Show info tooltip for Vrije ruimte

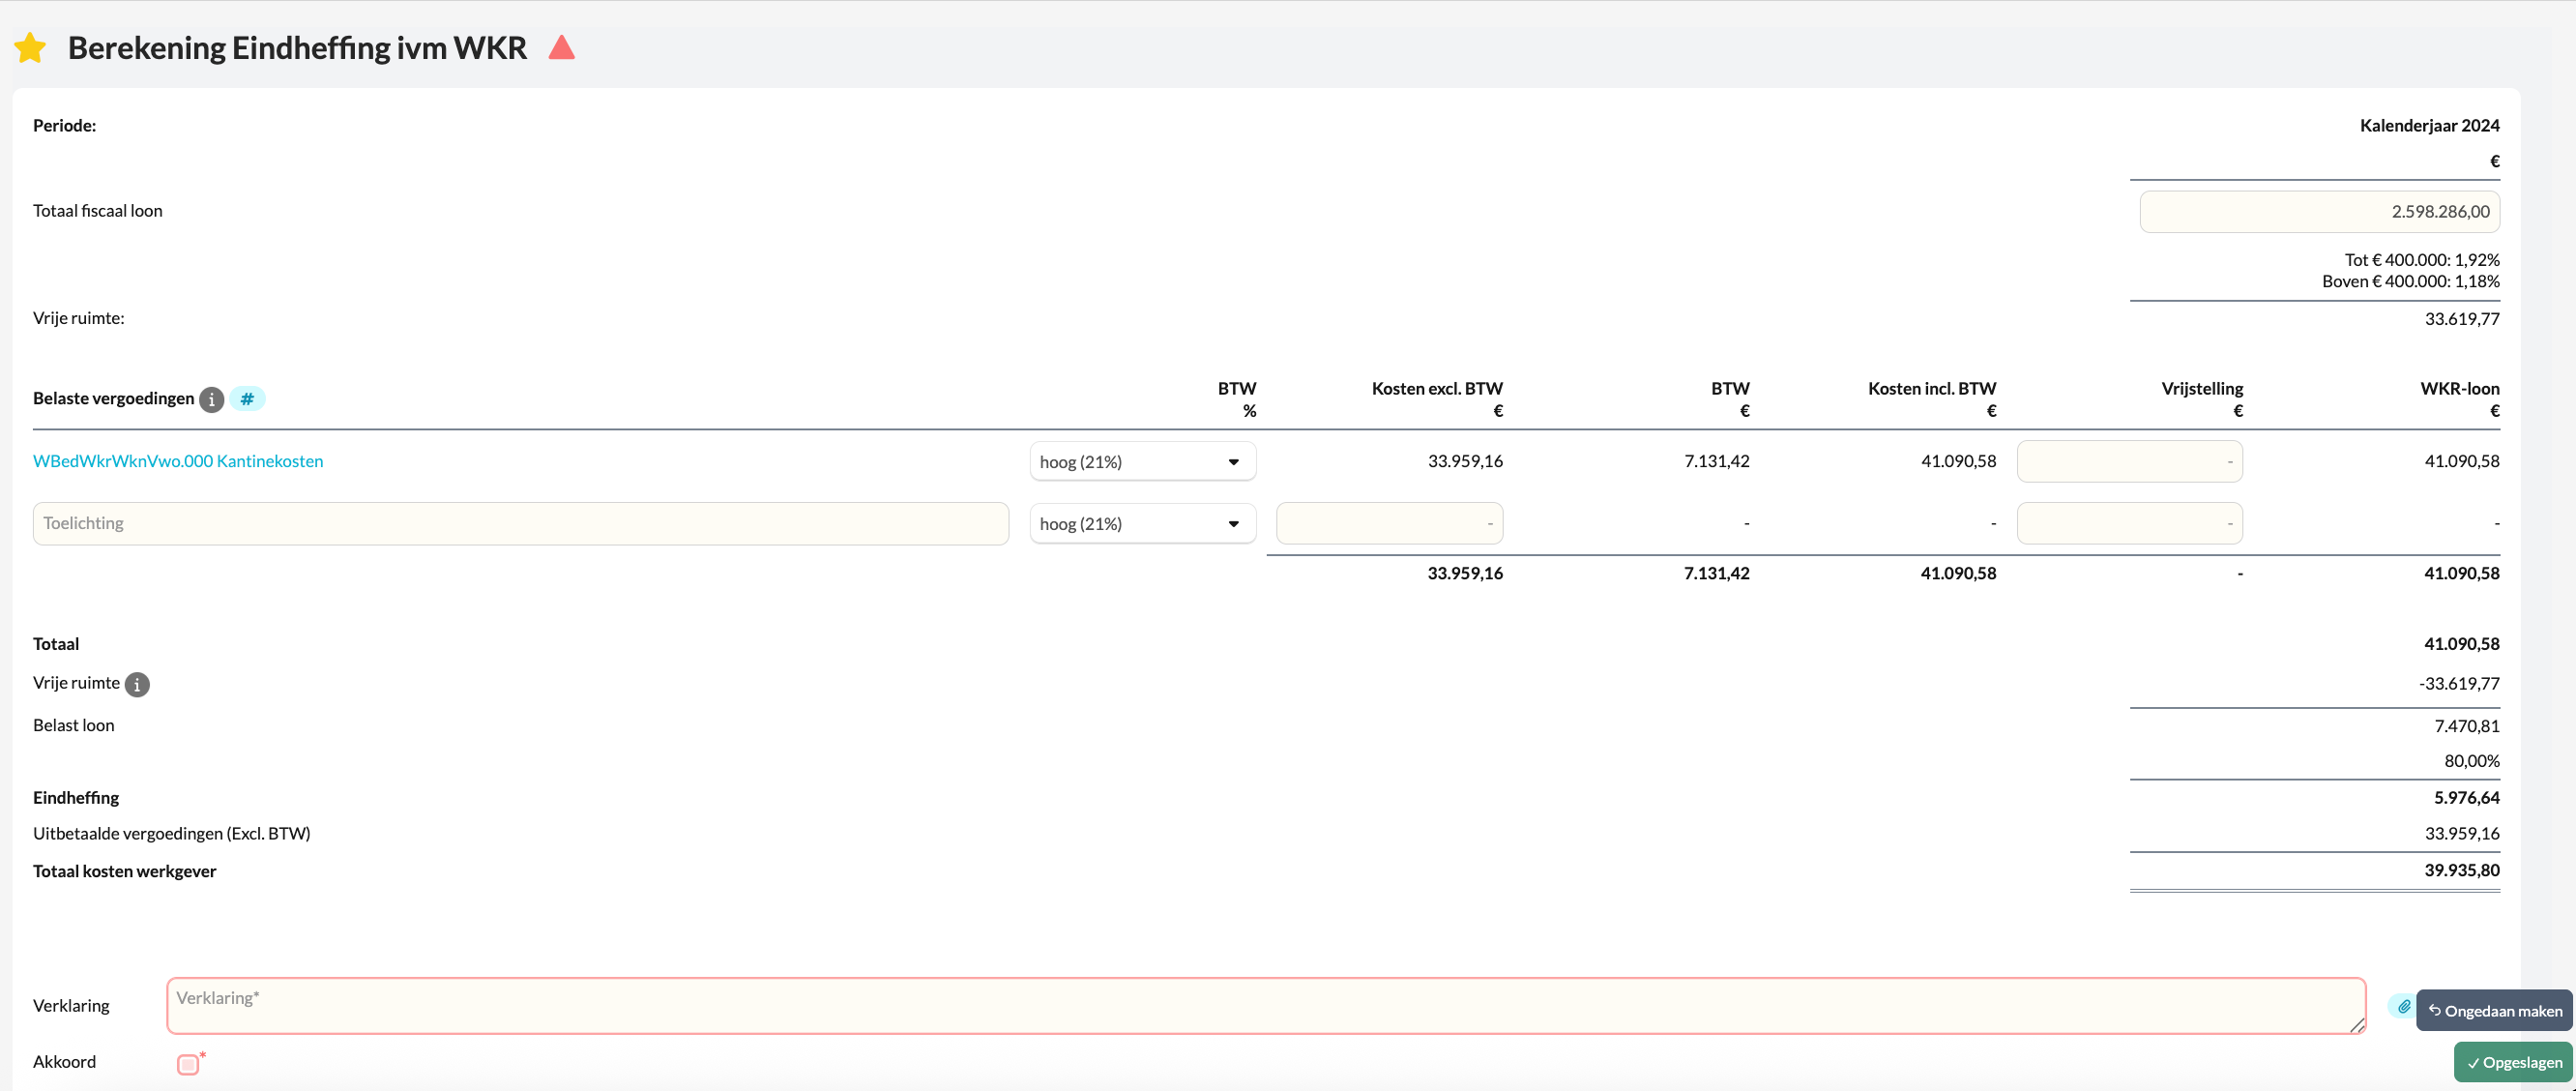137,684
